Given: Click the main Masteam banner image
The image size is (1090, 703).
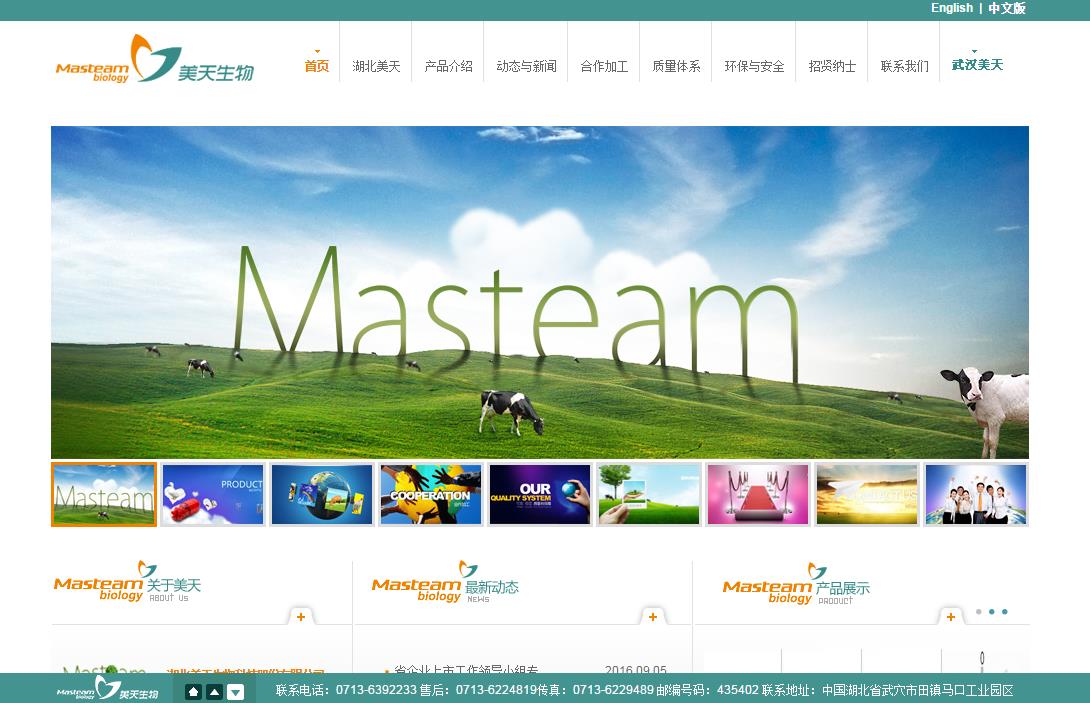Looking at the screenshot, I should point(540,292).
